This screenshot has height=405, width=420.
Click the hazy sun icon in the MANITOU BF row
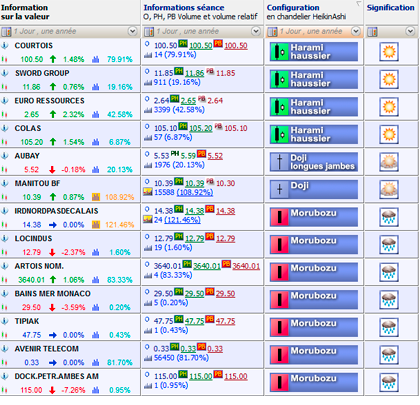point(389,190)
